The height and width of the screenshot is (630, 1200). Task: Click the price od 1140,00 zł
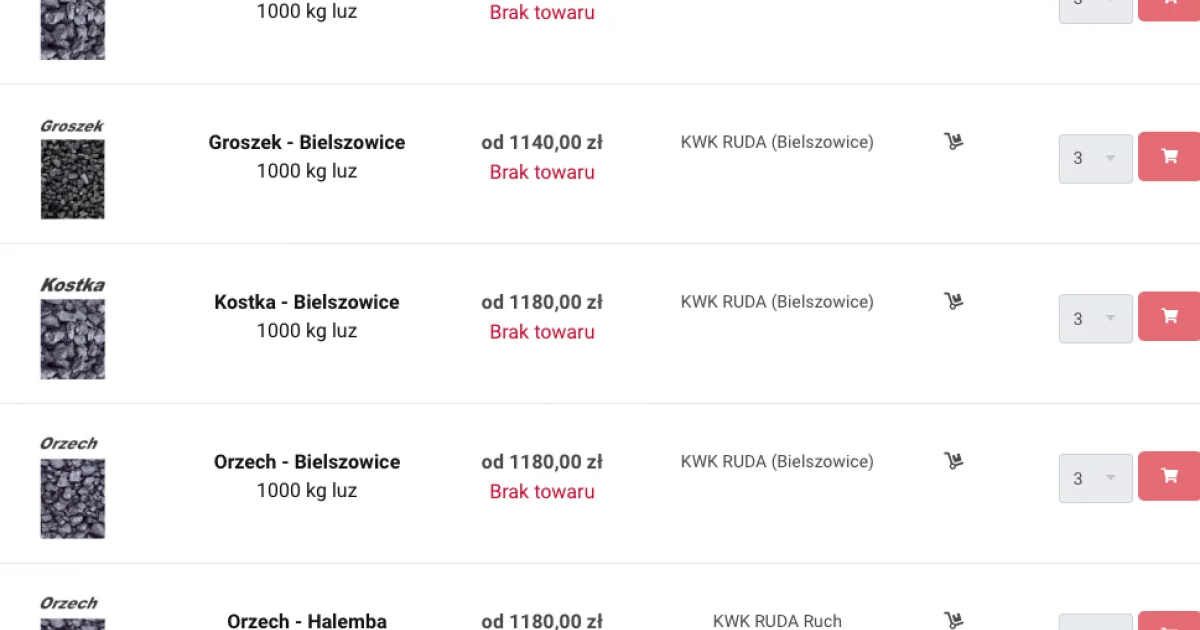tap(541, 143)
